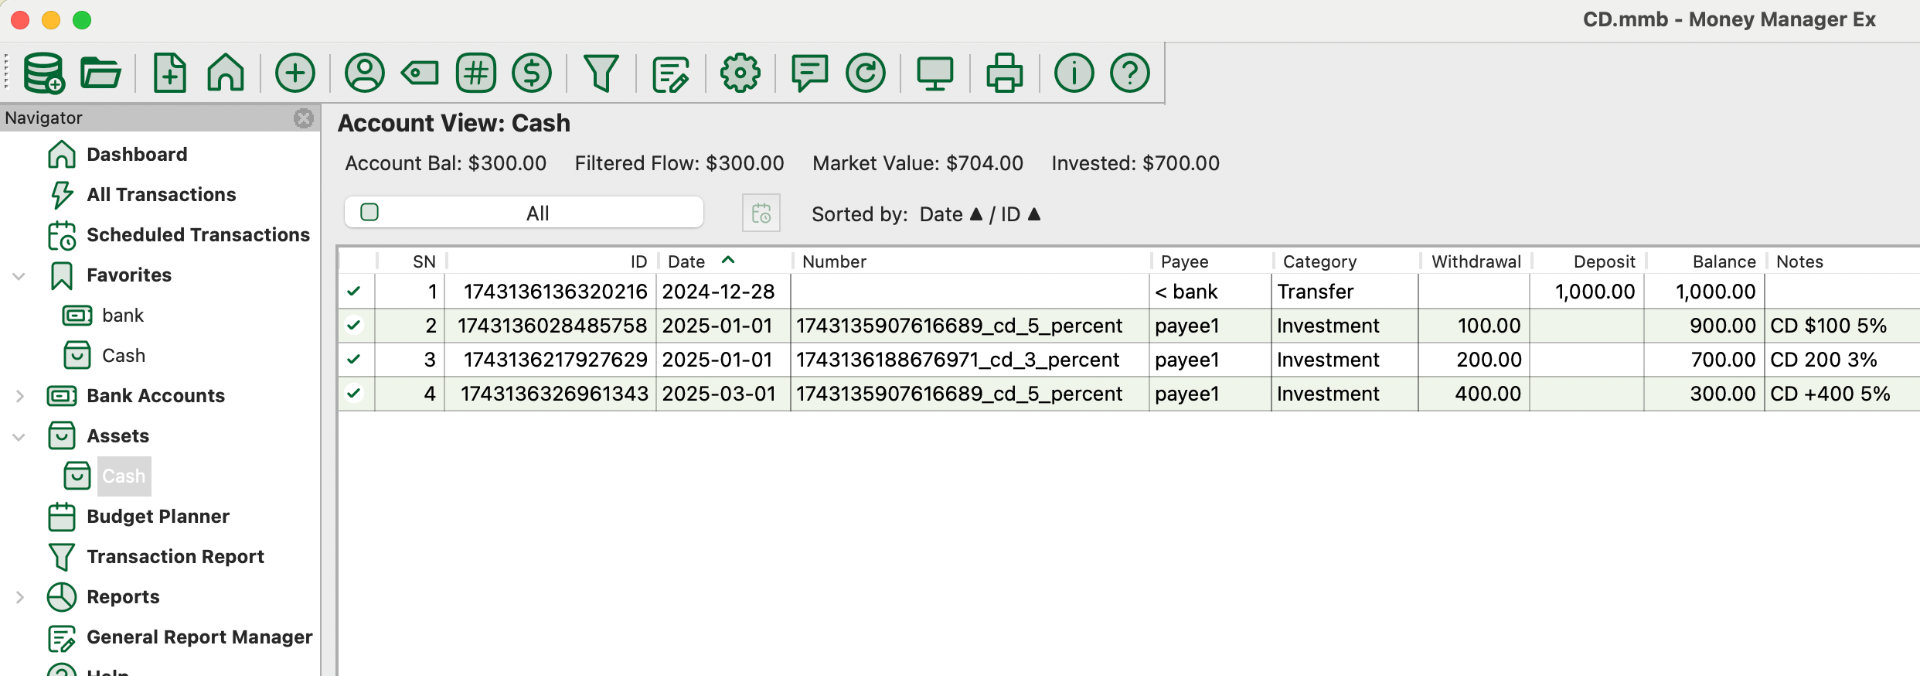Open the Transaction Filter funnel icon
Screen dimensions: 1920x676
tap(601, 73)
